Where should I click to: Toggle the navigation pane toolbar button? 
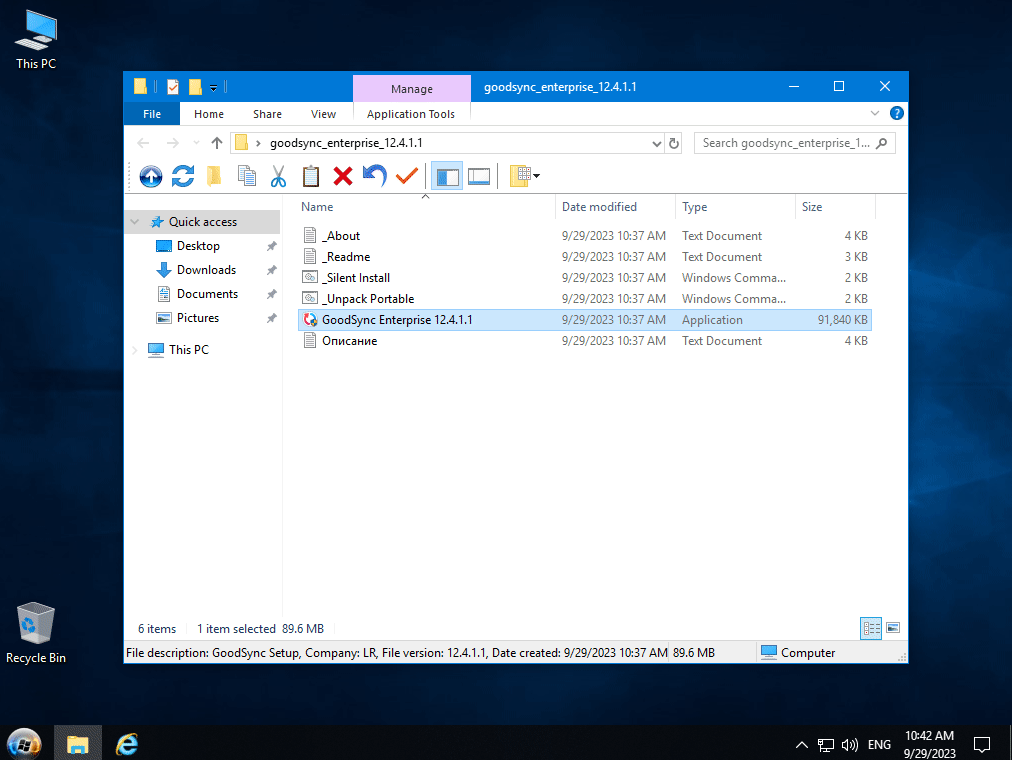click(x=447, y=176)
